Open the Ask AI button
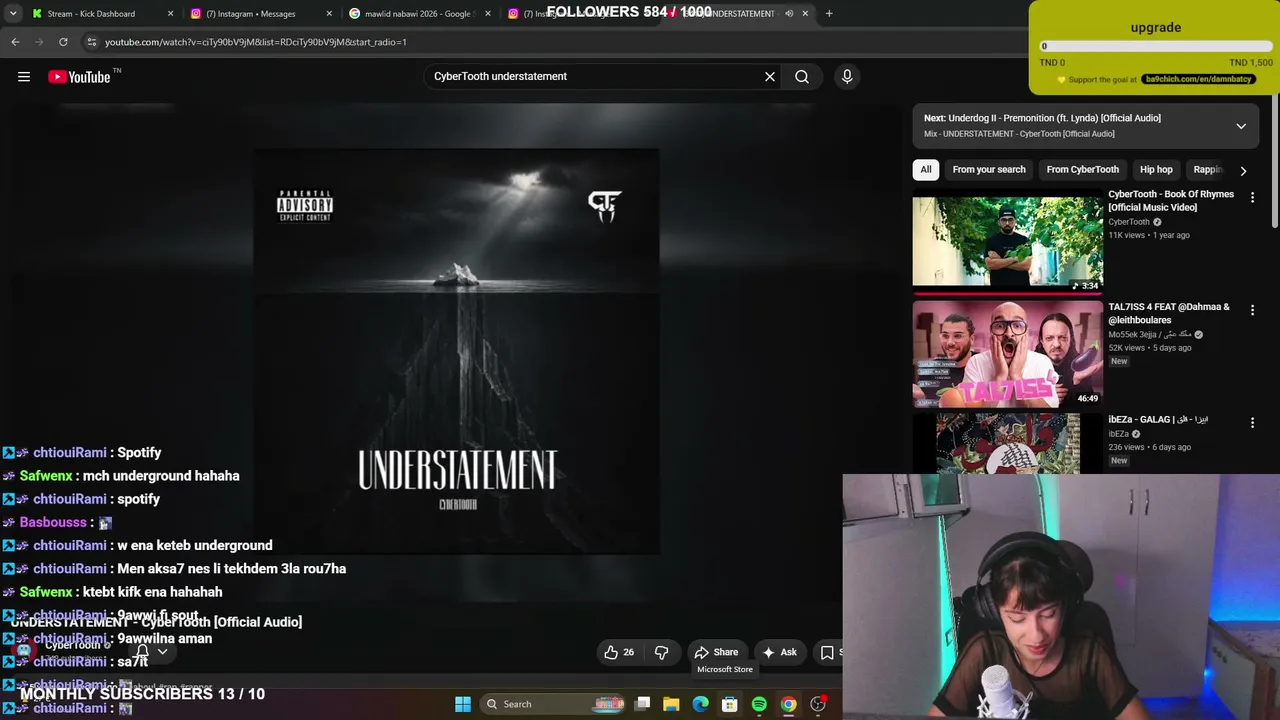 click(779, 652)
